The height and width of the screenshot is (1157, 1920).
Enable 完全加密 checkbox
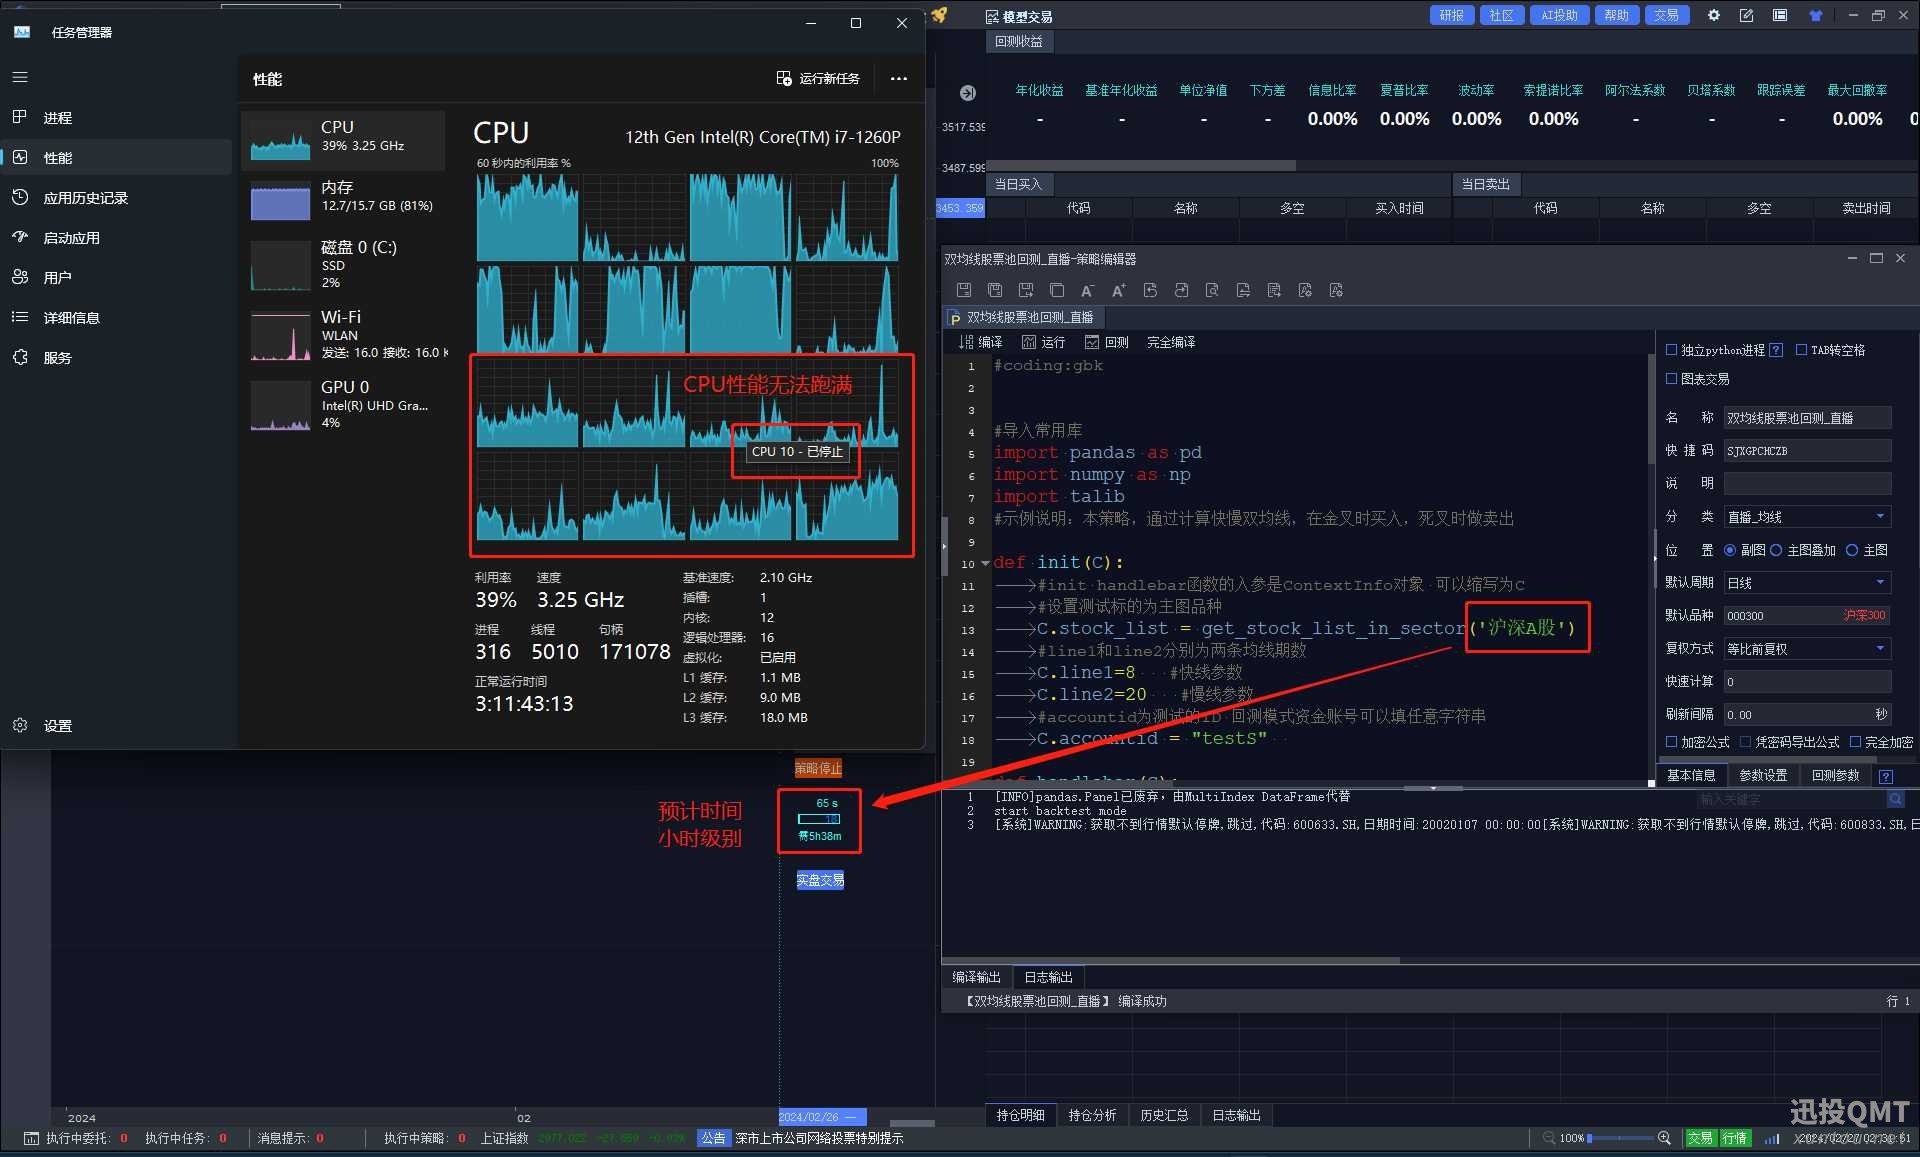point(1855,742)
